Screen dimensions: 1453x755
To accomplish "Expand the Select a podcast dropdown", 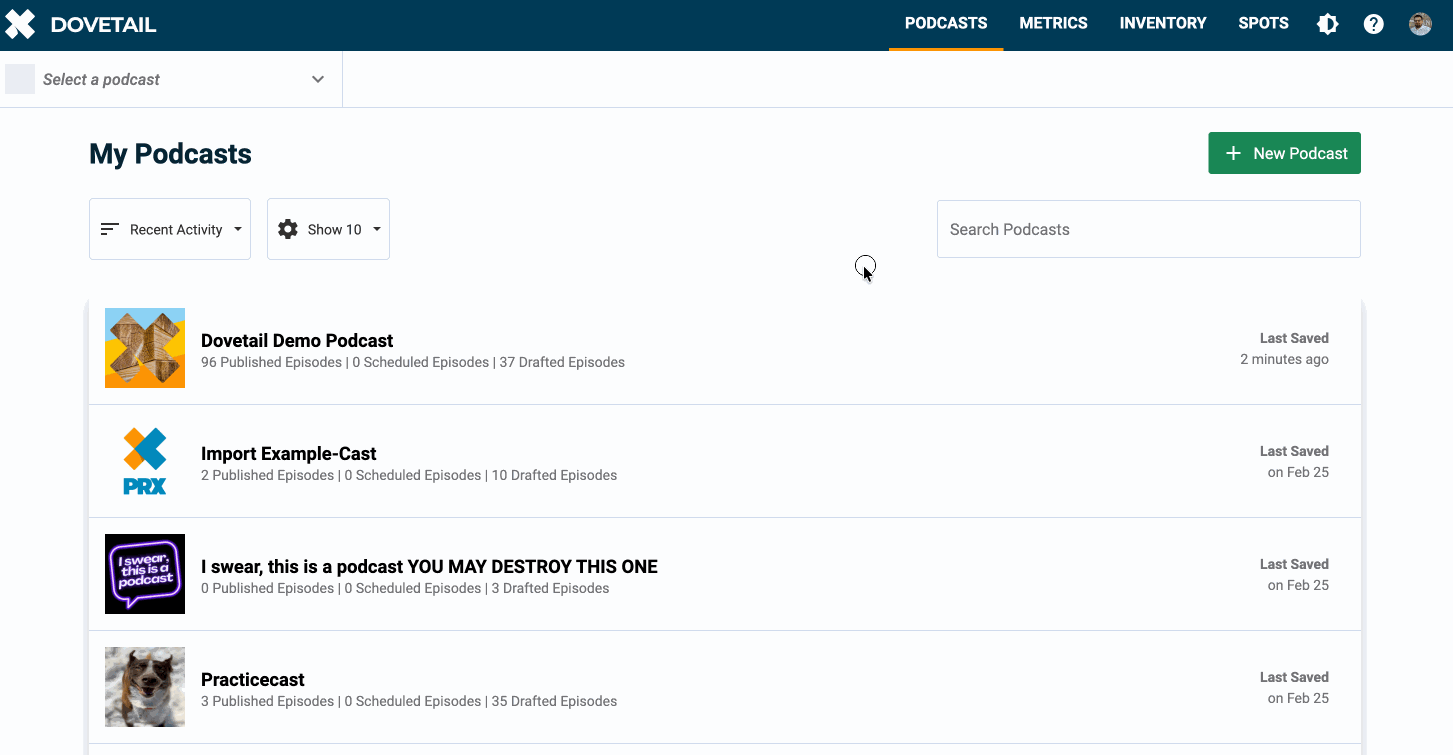I will pos(317,79).
